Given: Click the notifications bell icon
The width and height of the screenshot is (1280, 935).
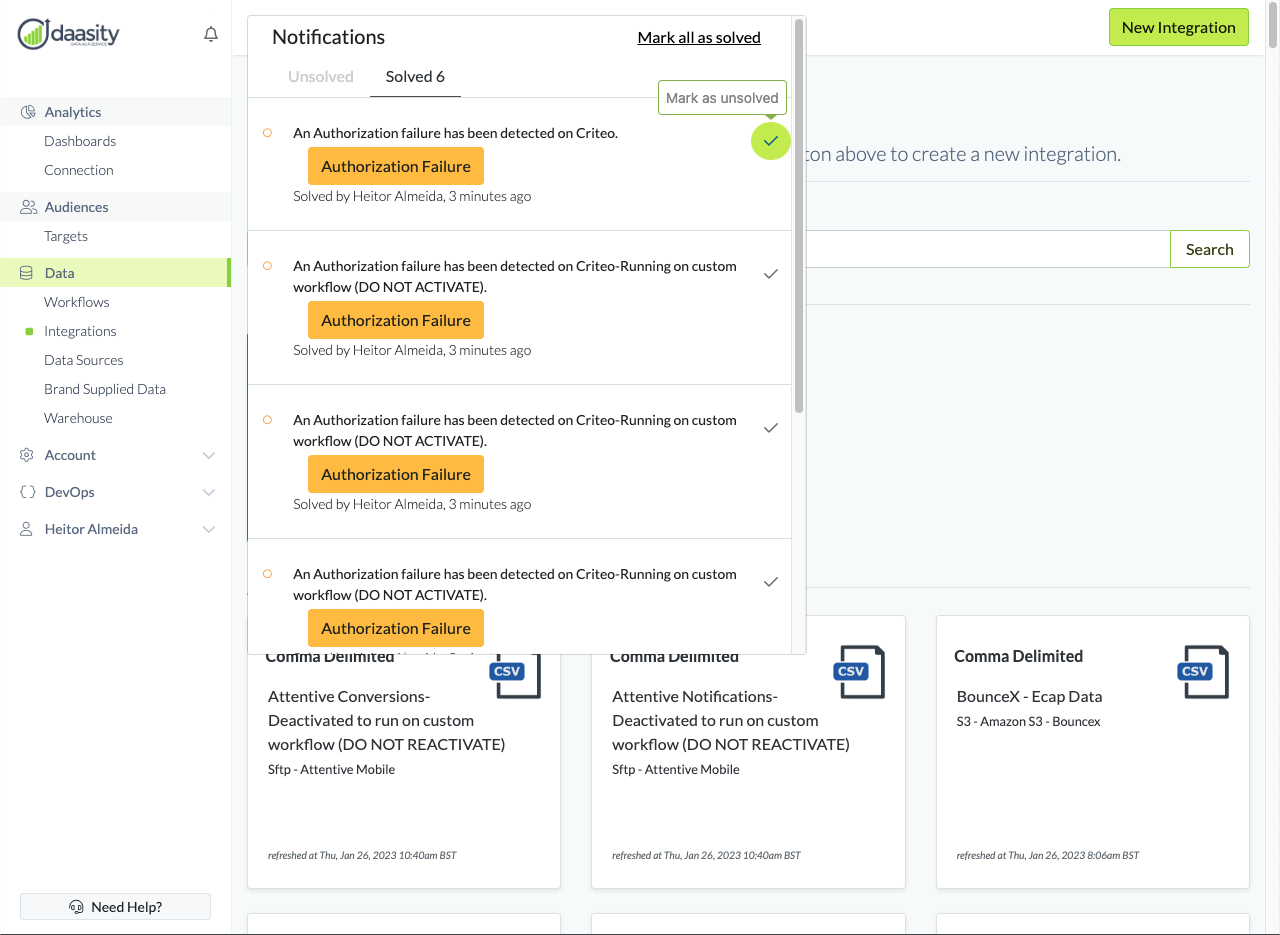Looking at the screenshot, I should coord(211,35).
